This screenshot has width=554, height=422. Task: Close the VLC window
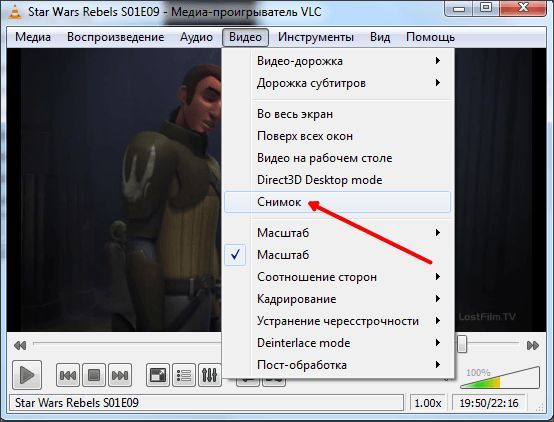[523, 8]
